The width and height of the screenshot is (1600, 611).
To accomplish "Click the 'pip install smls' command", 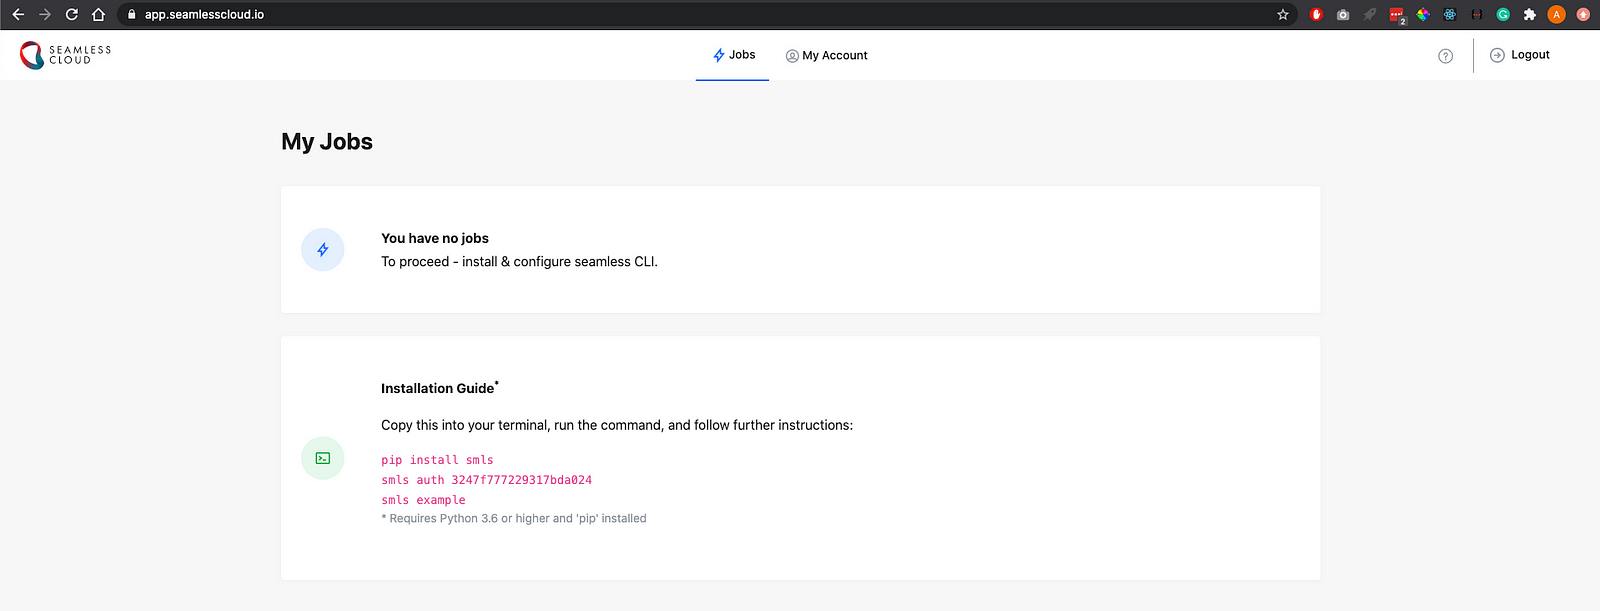I will point(437,460).
